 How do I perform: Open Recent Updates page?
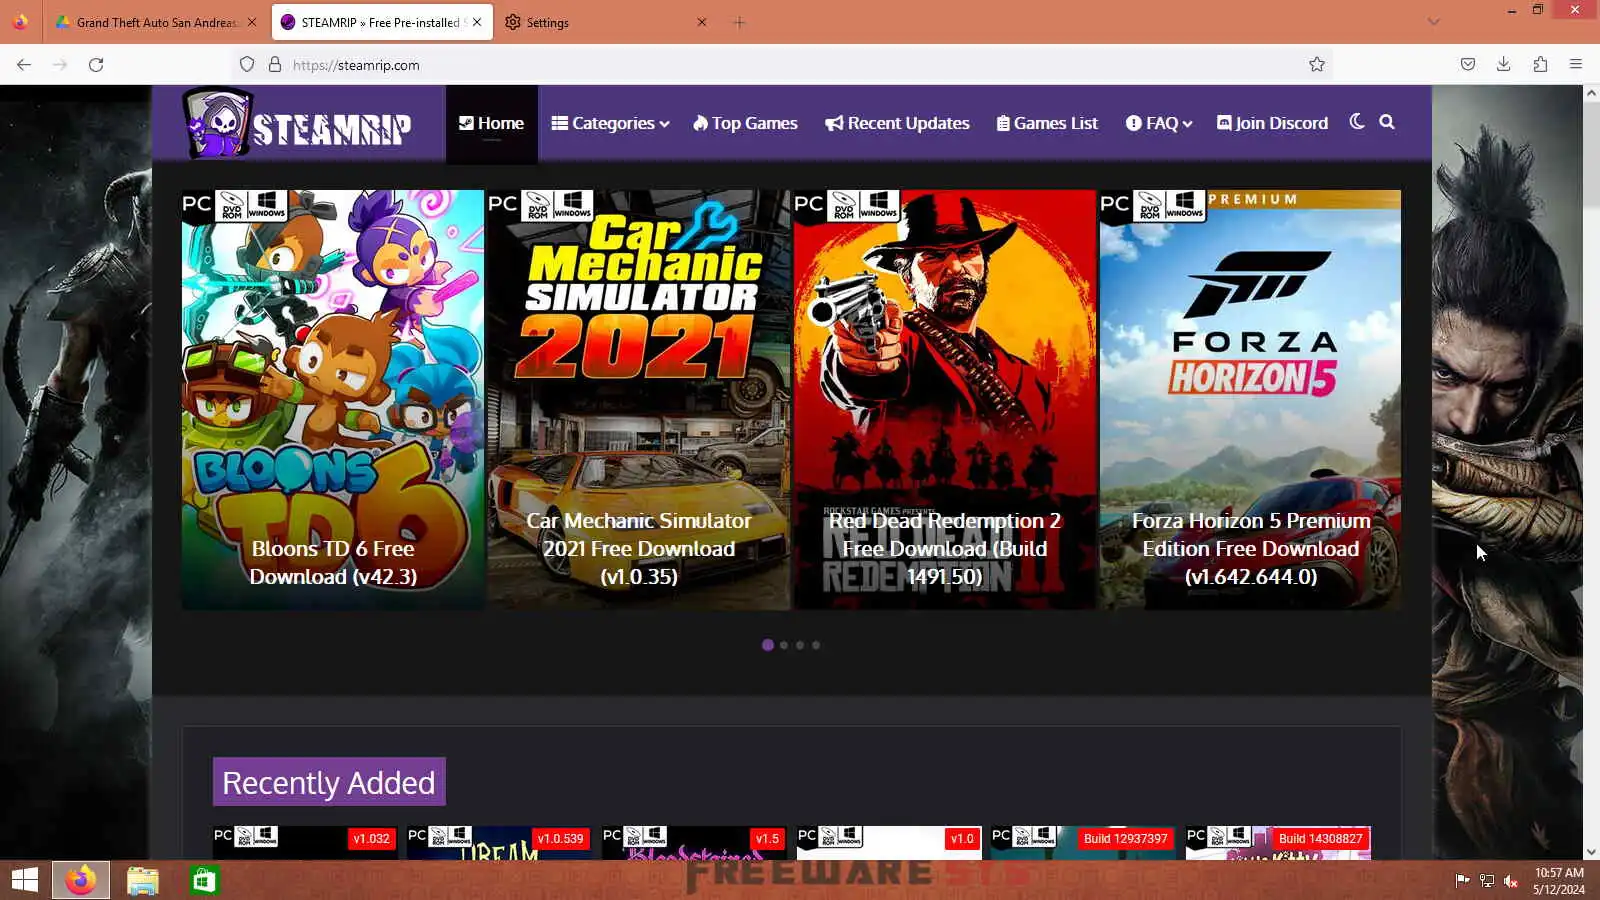(897, 123)
